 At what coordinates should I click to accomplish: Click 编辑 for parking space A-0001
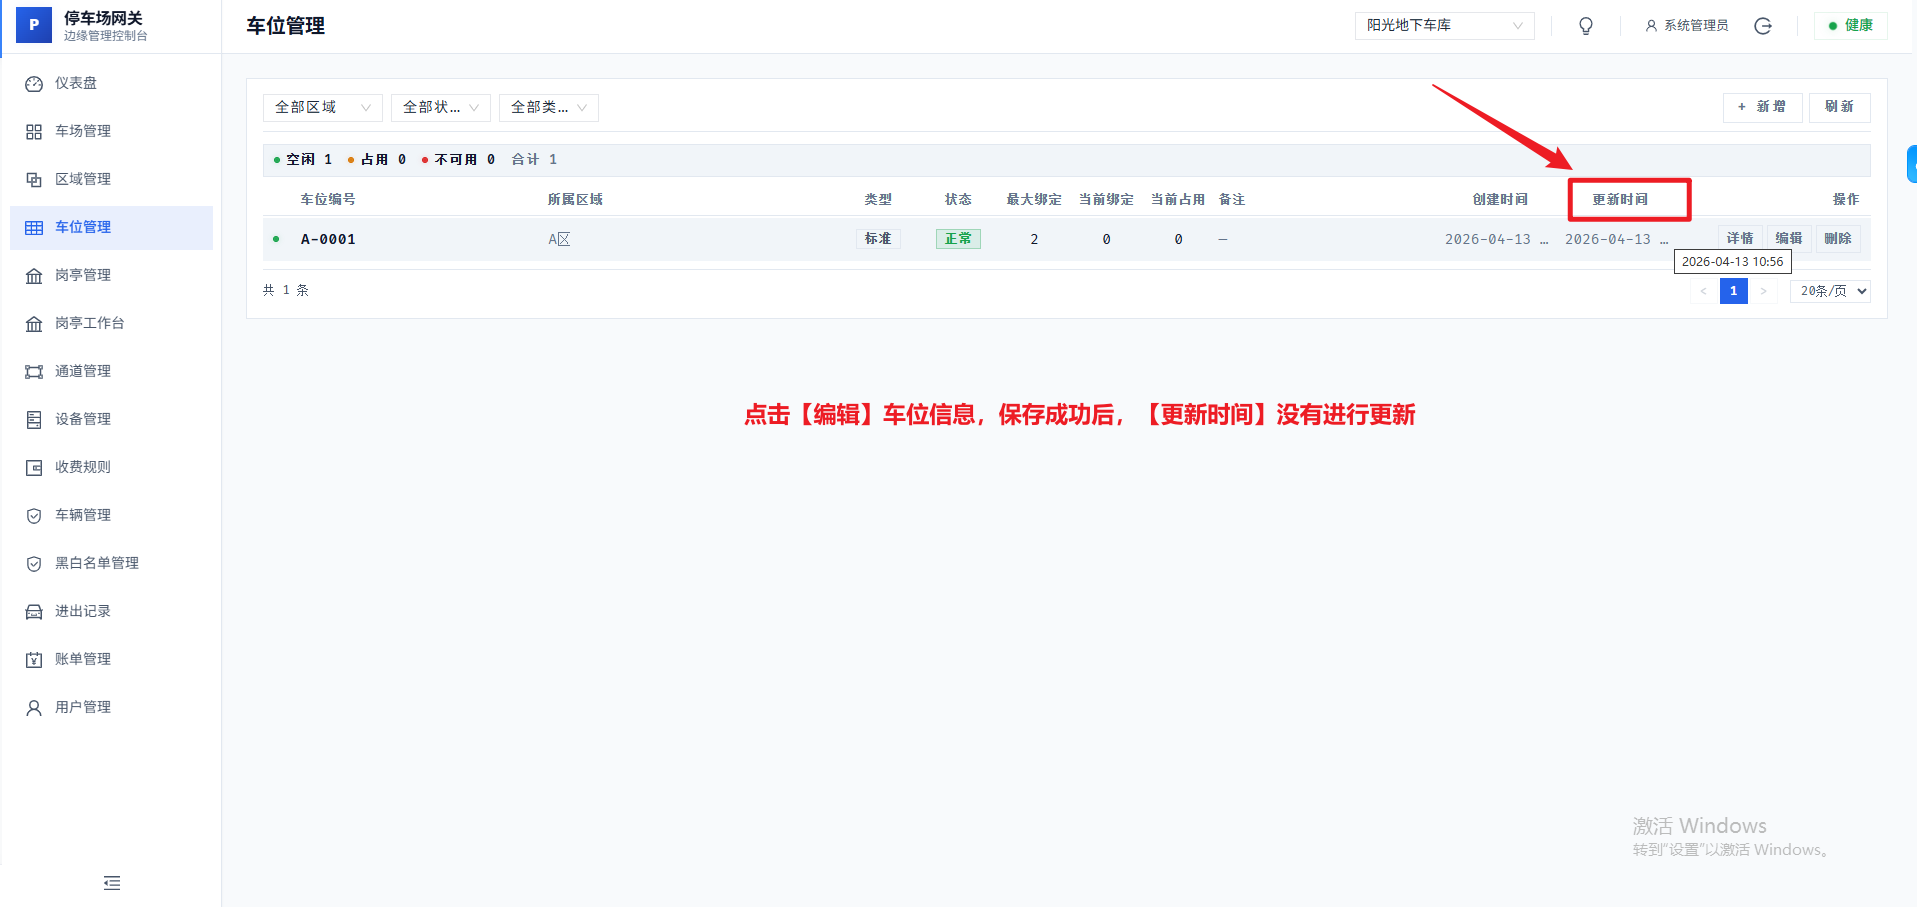coord(1788,238)
